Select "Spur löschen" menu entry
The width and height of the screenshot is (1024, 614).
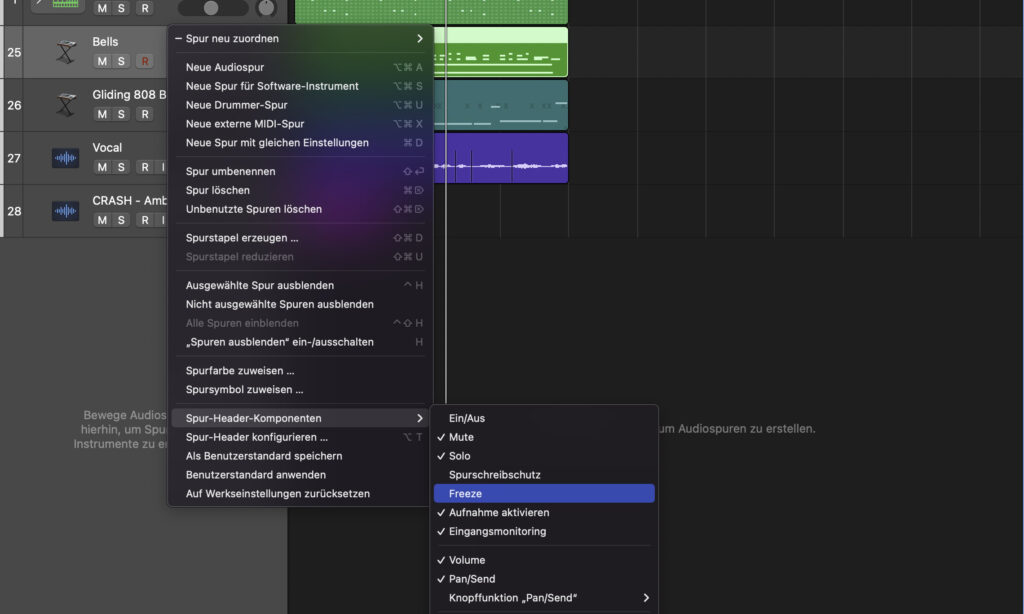click(x=300, y=190)
